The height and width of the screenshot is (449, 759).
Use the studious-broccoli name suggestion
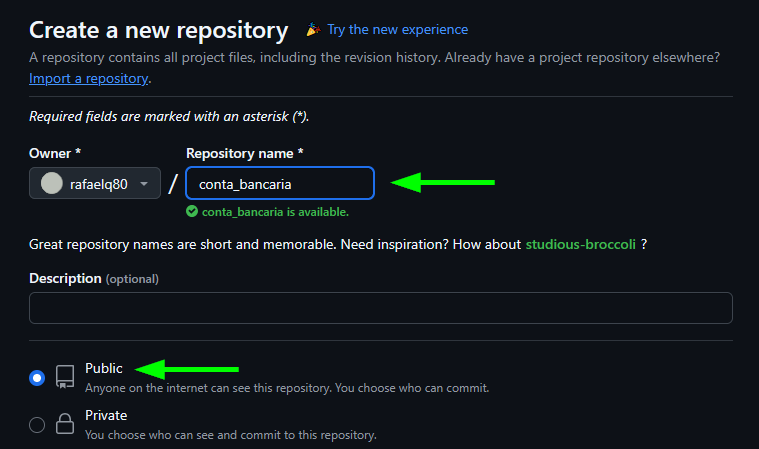point(581,244)
